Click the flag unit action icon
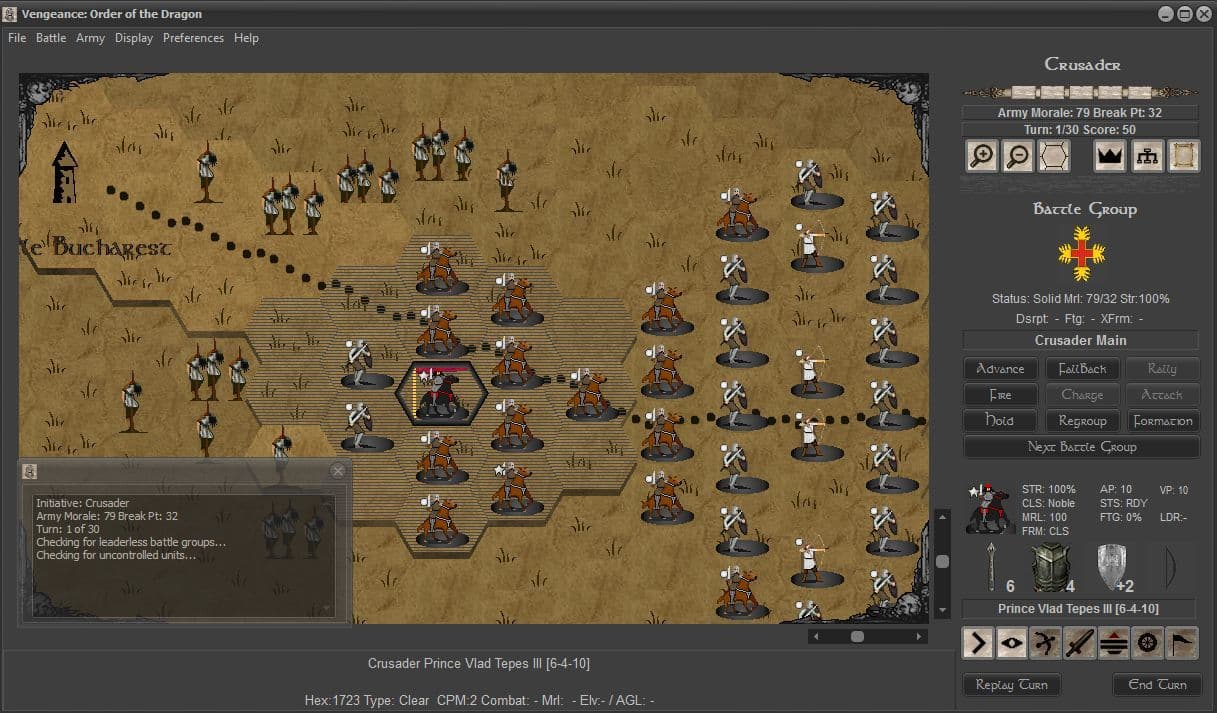1217x713 pixels. [x=1181, y=643]
